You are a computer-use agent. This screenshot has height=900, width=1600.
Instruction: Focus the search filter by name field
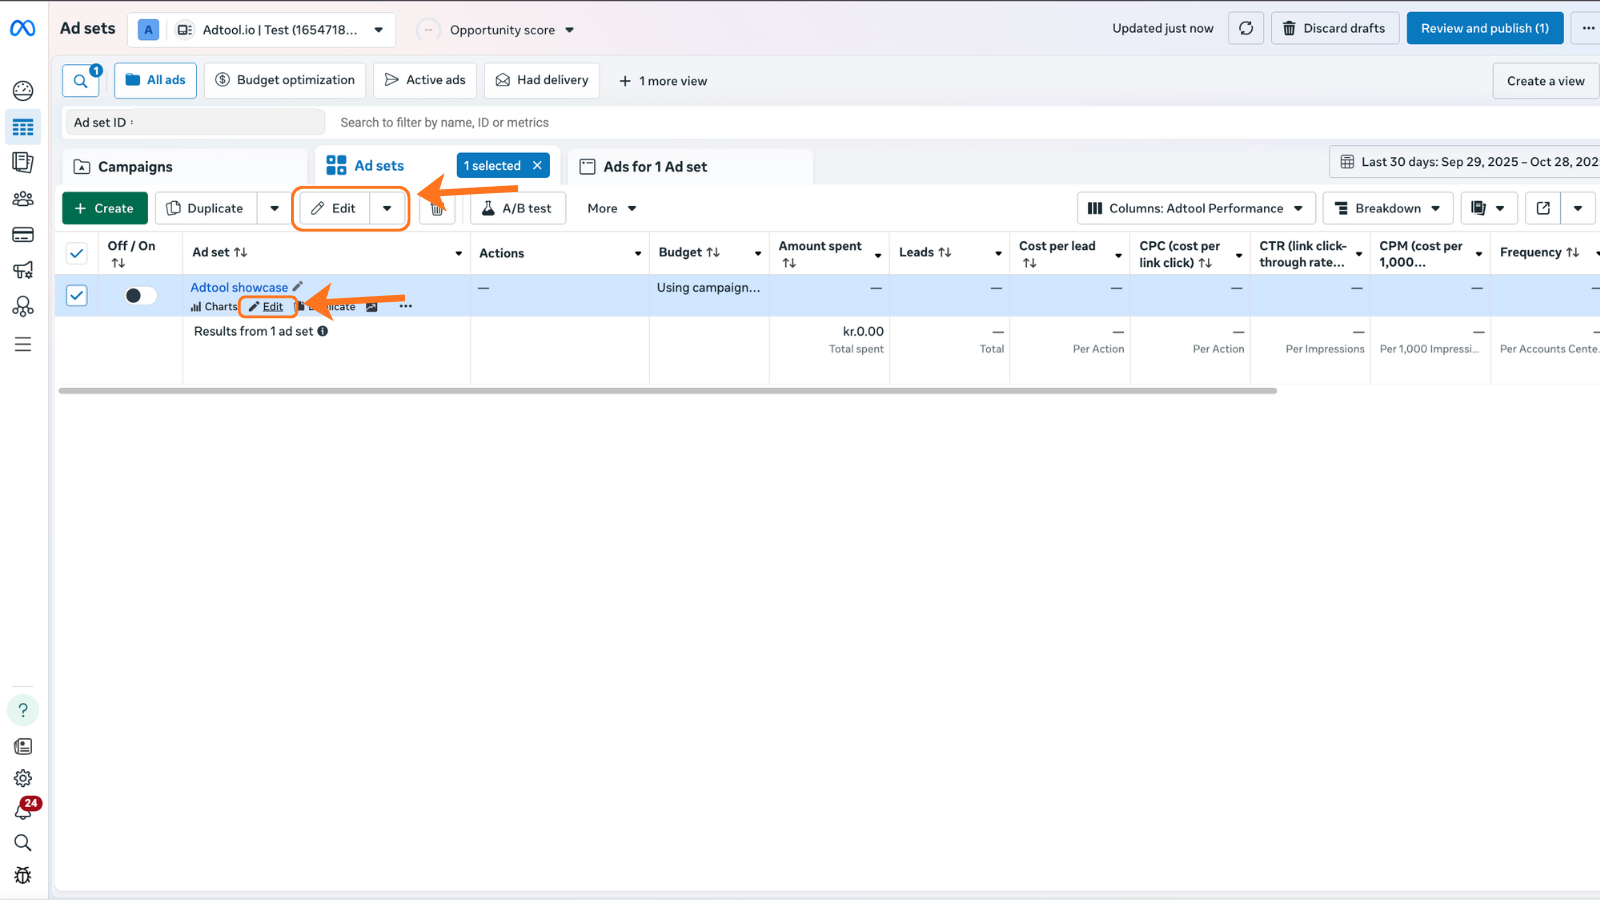pyautogui.click(x=444, y=122)
